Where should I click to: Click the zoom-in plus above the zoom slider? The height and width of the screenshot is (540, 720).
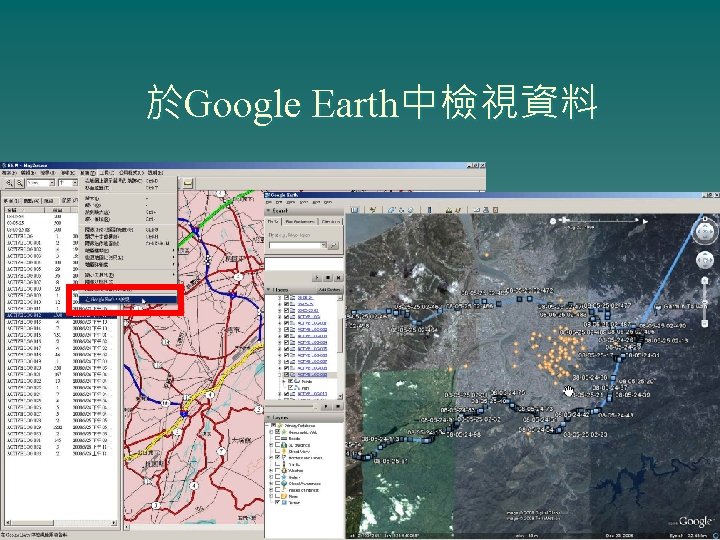click(x=705, y=280)
